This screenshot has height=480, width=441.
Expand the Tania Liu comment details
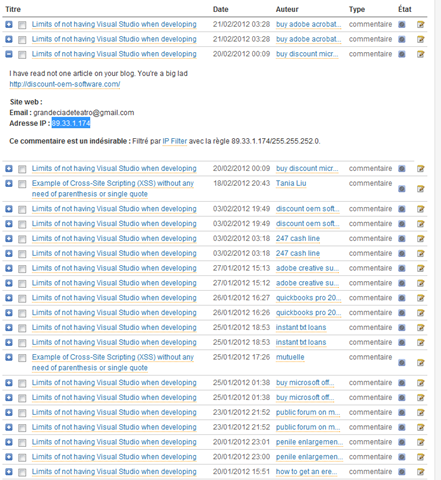pos(9,183)
